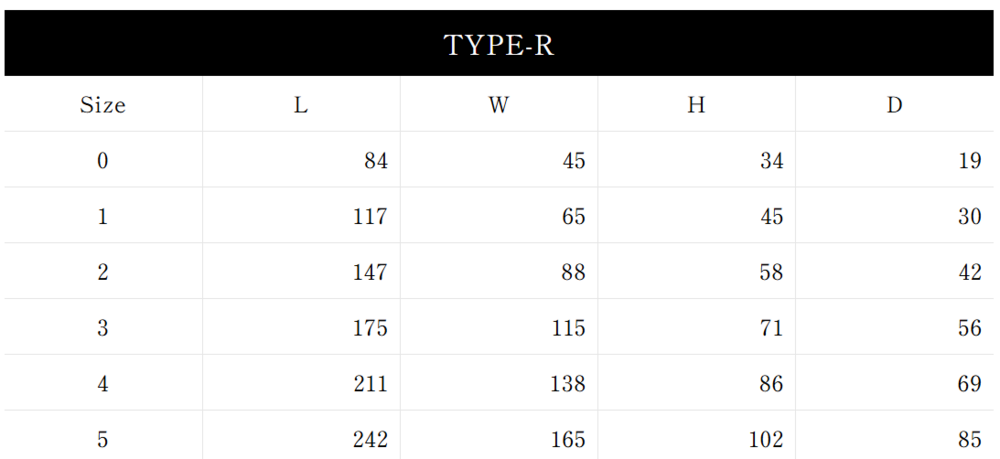Select size 2 row label
The height and width of the screenshot is (459, 1000).
coord(103,272)
